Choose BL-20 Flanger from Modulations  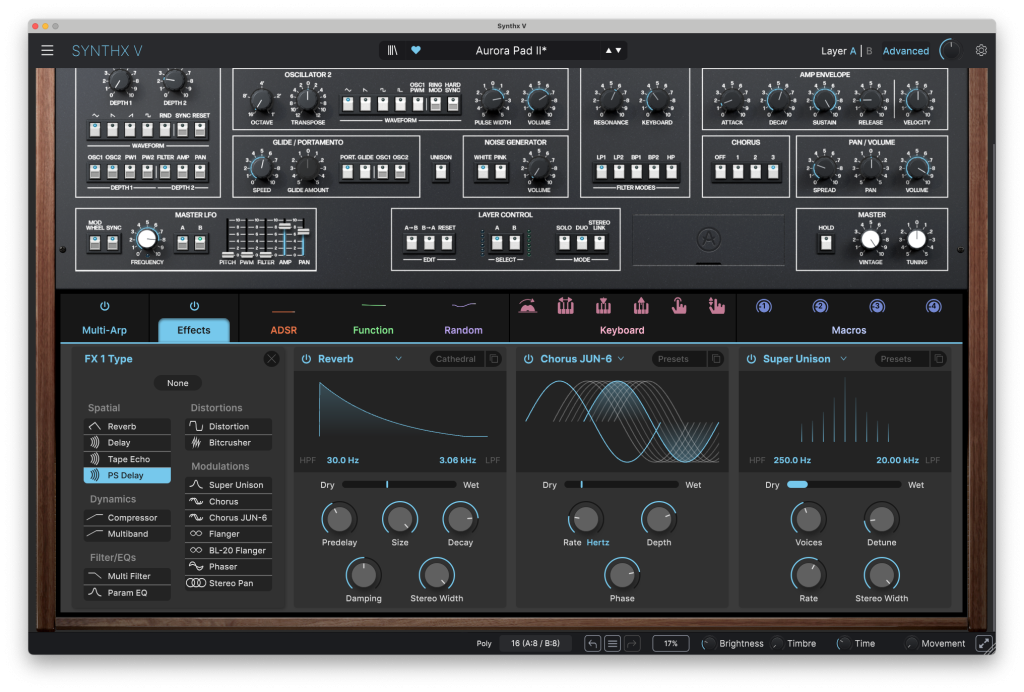point(229,550)
